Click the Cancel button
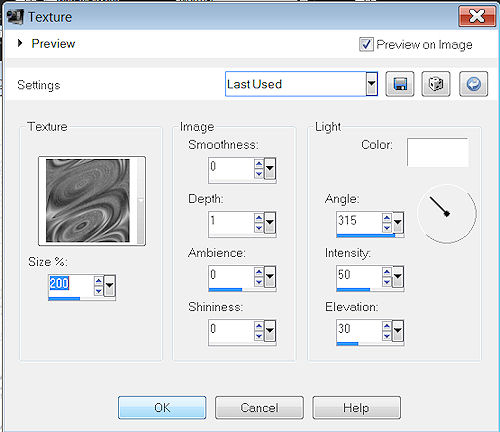 pyautogui.click(x=259, y=407)
